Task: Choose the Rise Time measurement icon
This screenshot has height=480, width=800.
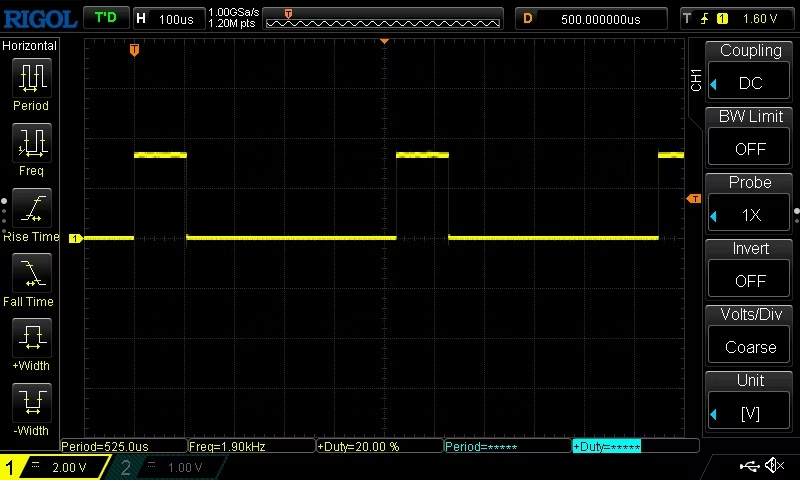Action: point(32,208)
